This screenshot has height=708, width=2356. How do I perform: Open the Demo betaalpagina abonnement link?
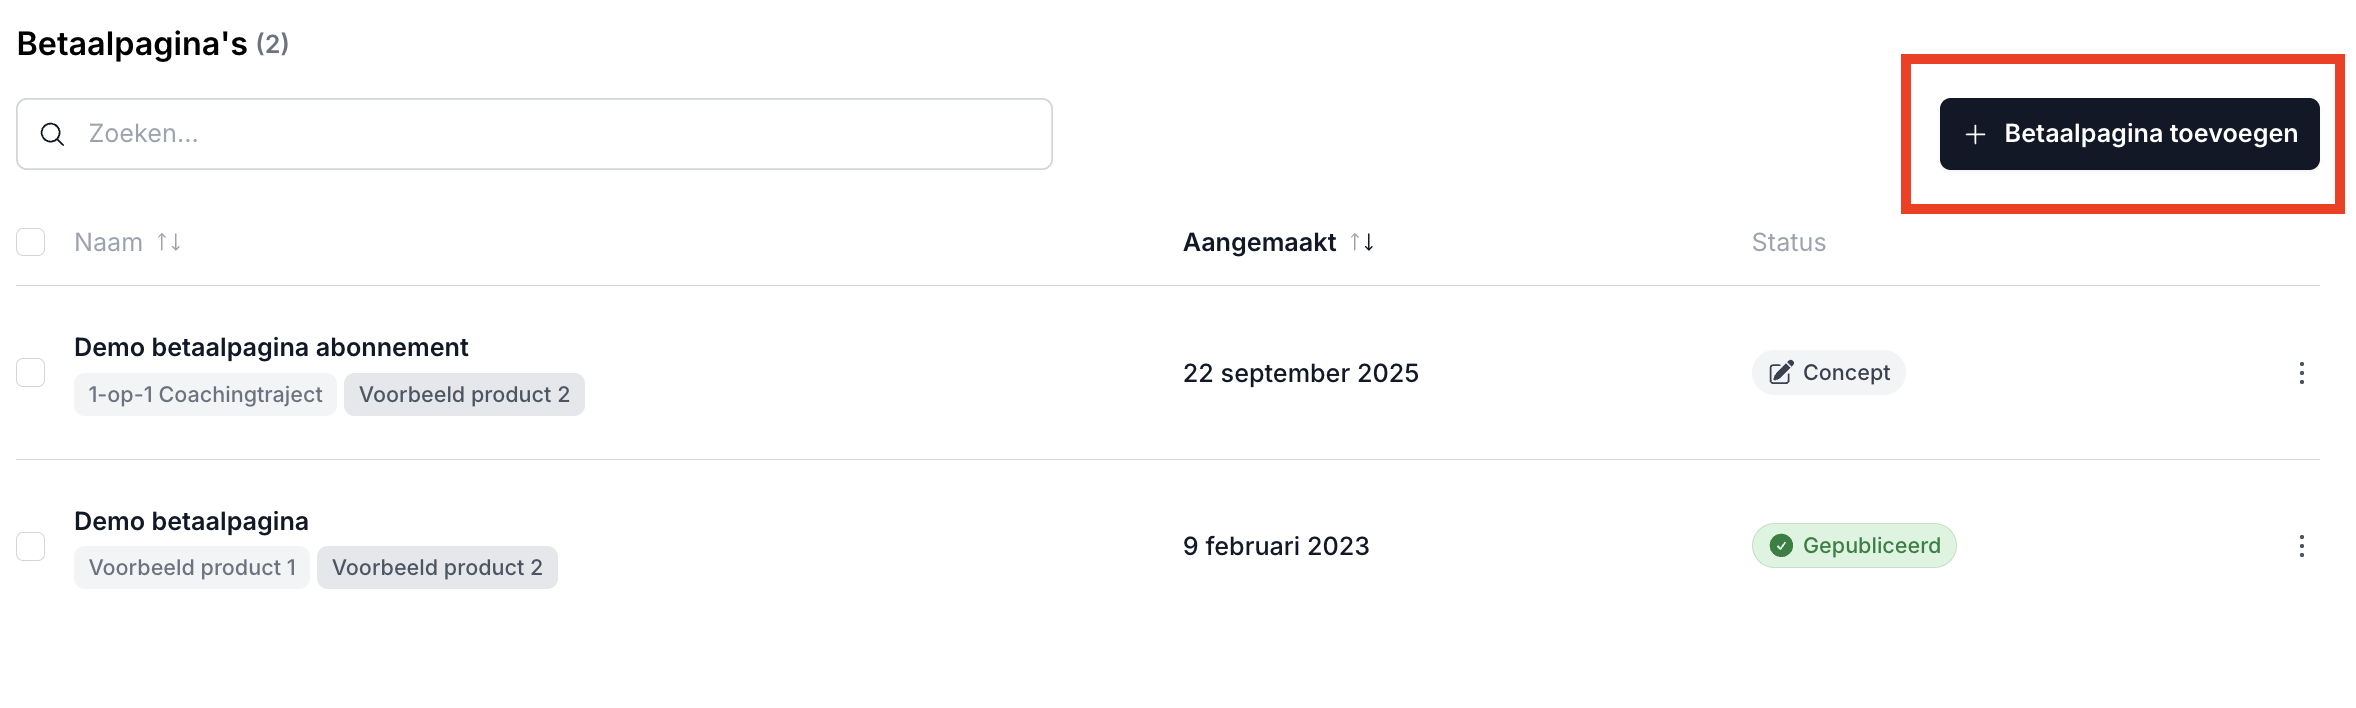pos(271,347)
